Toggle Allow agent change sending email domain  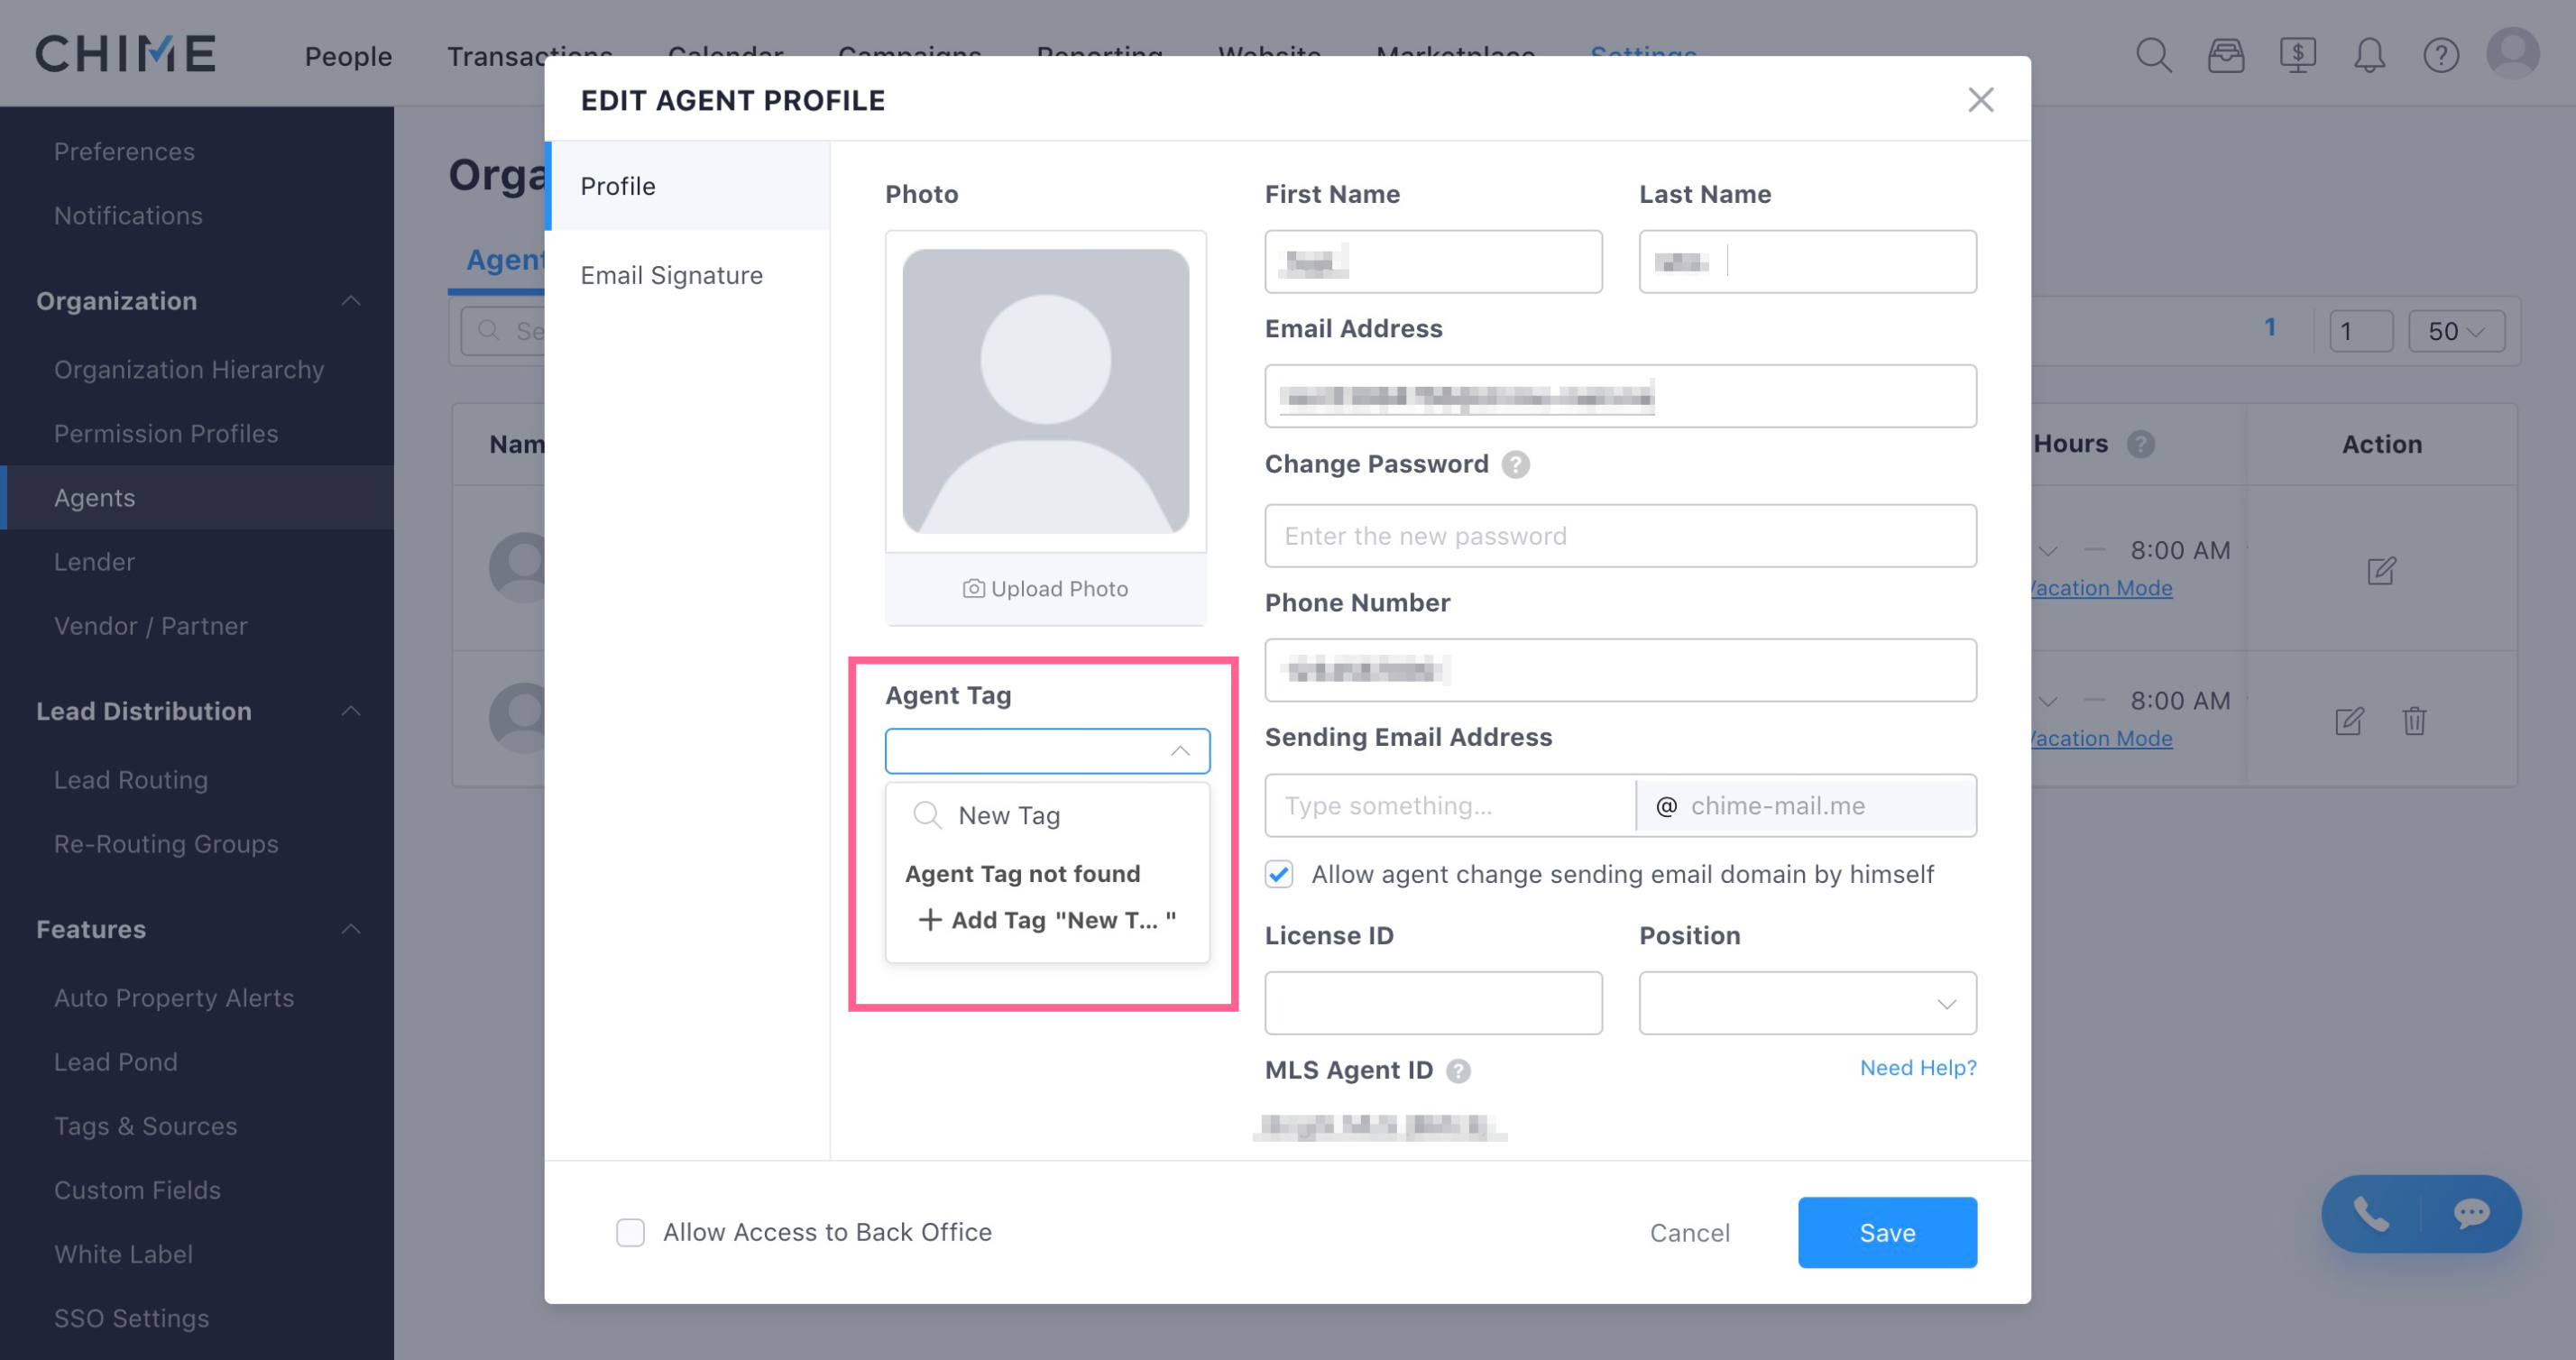[1278, 874]
